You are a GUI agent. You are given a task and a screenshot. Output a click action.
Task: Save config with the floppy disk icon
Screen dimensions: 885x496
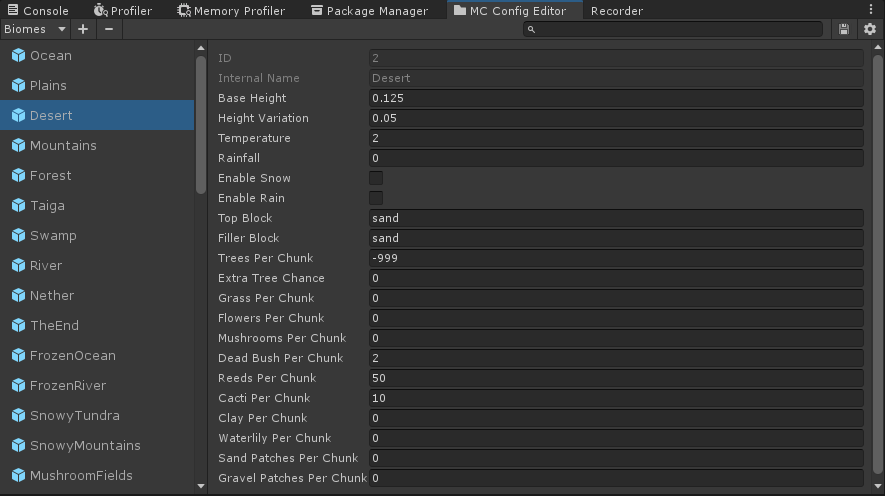coord(844,29)
